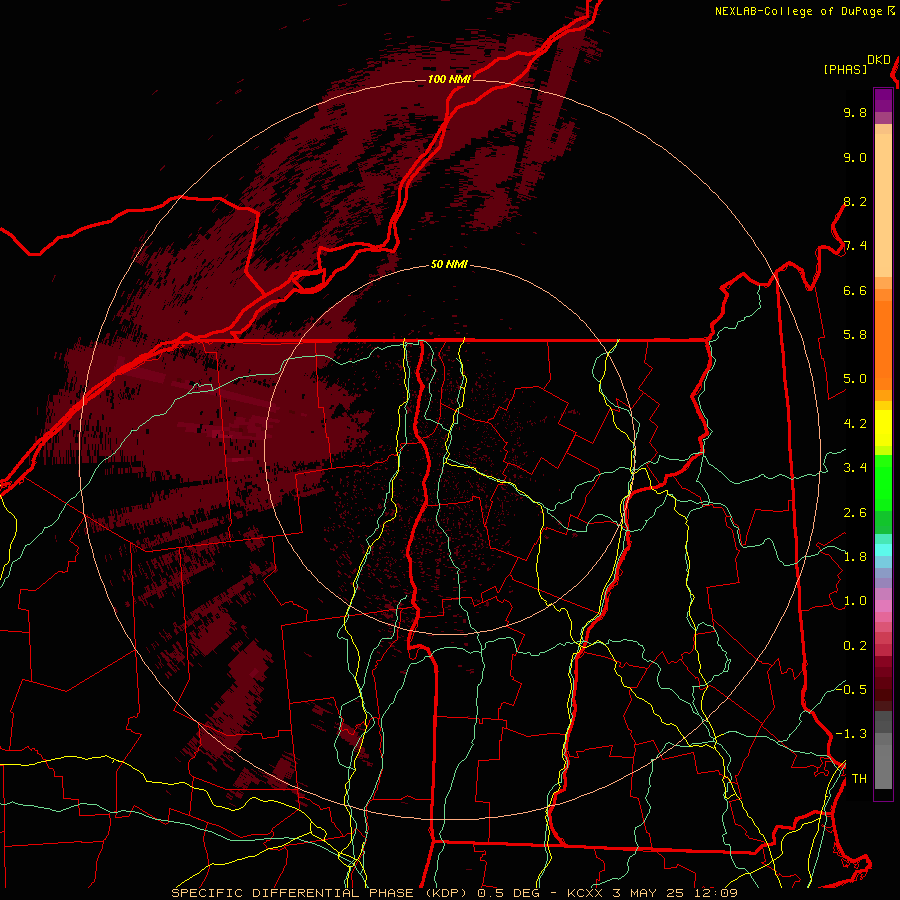This screenshot has width=900, height=900.
Task: Pick the cyan band in the legend
Action: [883, 550]
